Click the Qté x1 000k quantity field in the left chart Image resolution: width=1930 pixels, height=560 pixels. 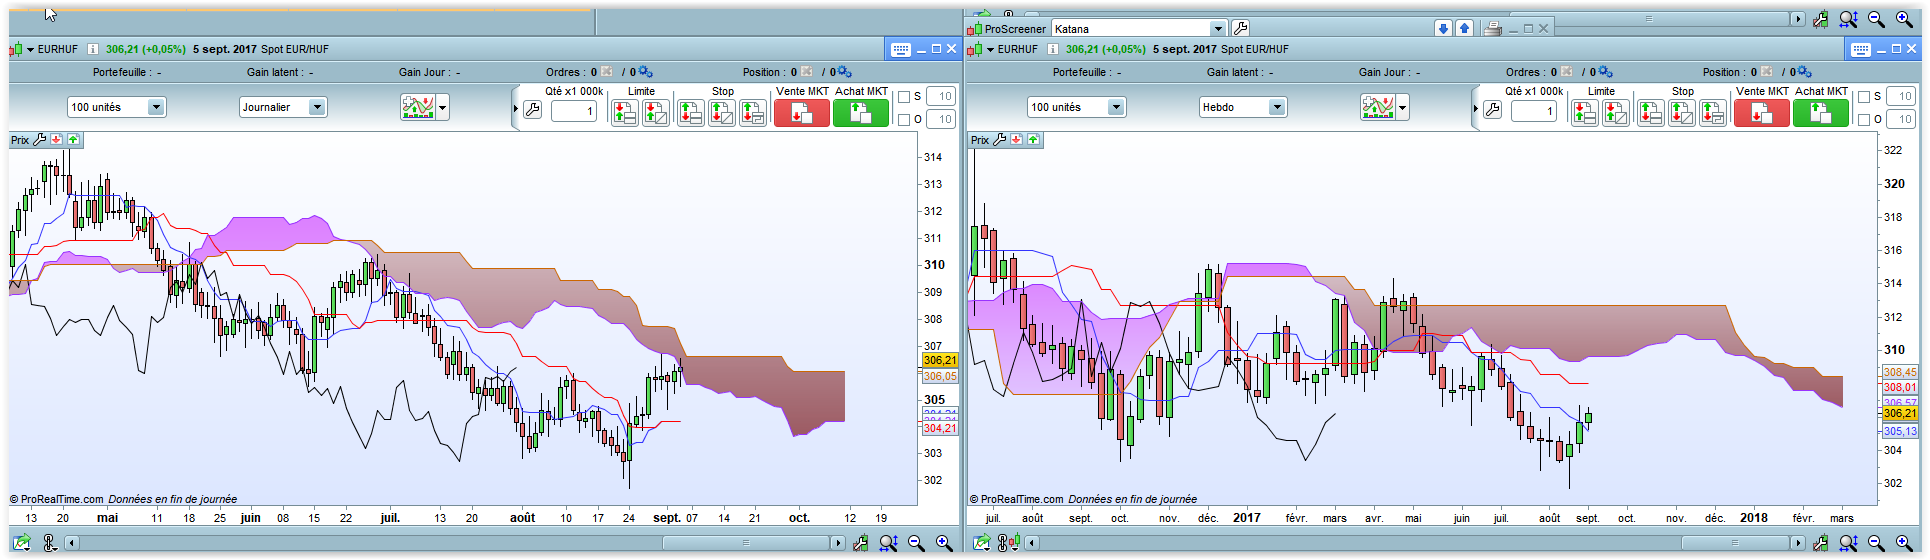coord(573,111)
